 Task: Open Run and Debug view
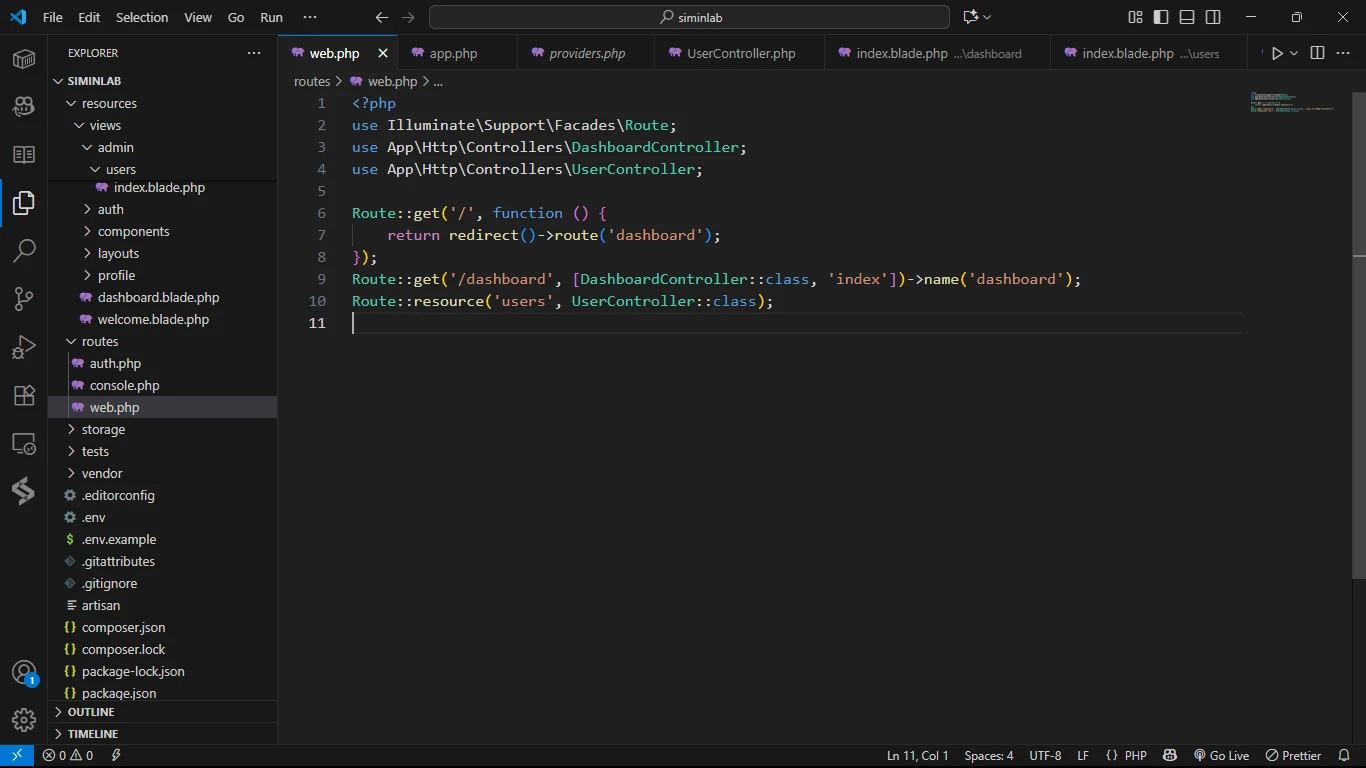click(24, 347)
